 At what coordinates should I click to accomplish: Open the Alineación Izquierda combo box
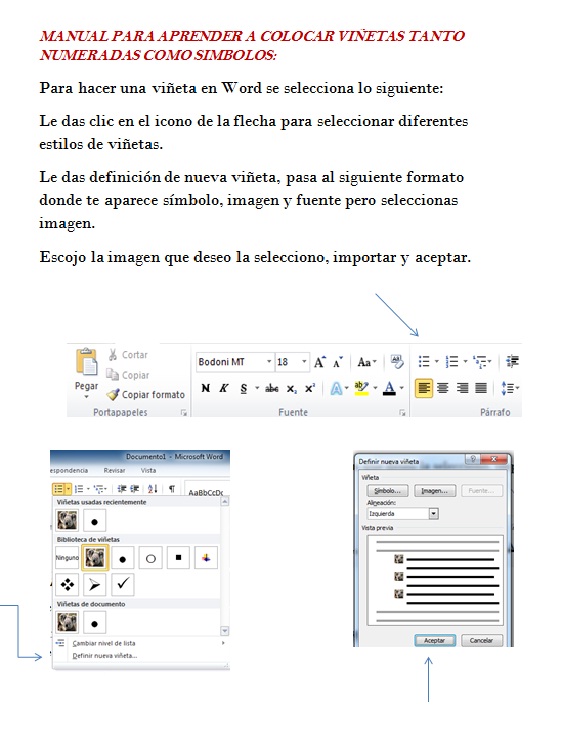403,513
